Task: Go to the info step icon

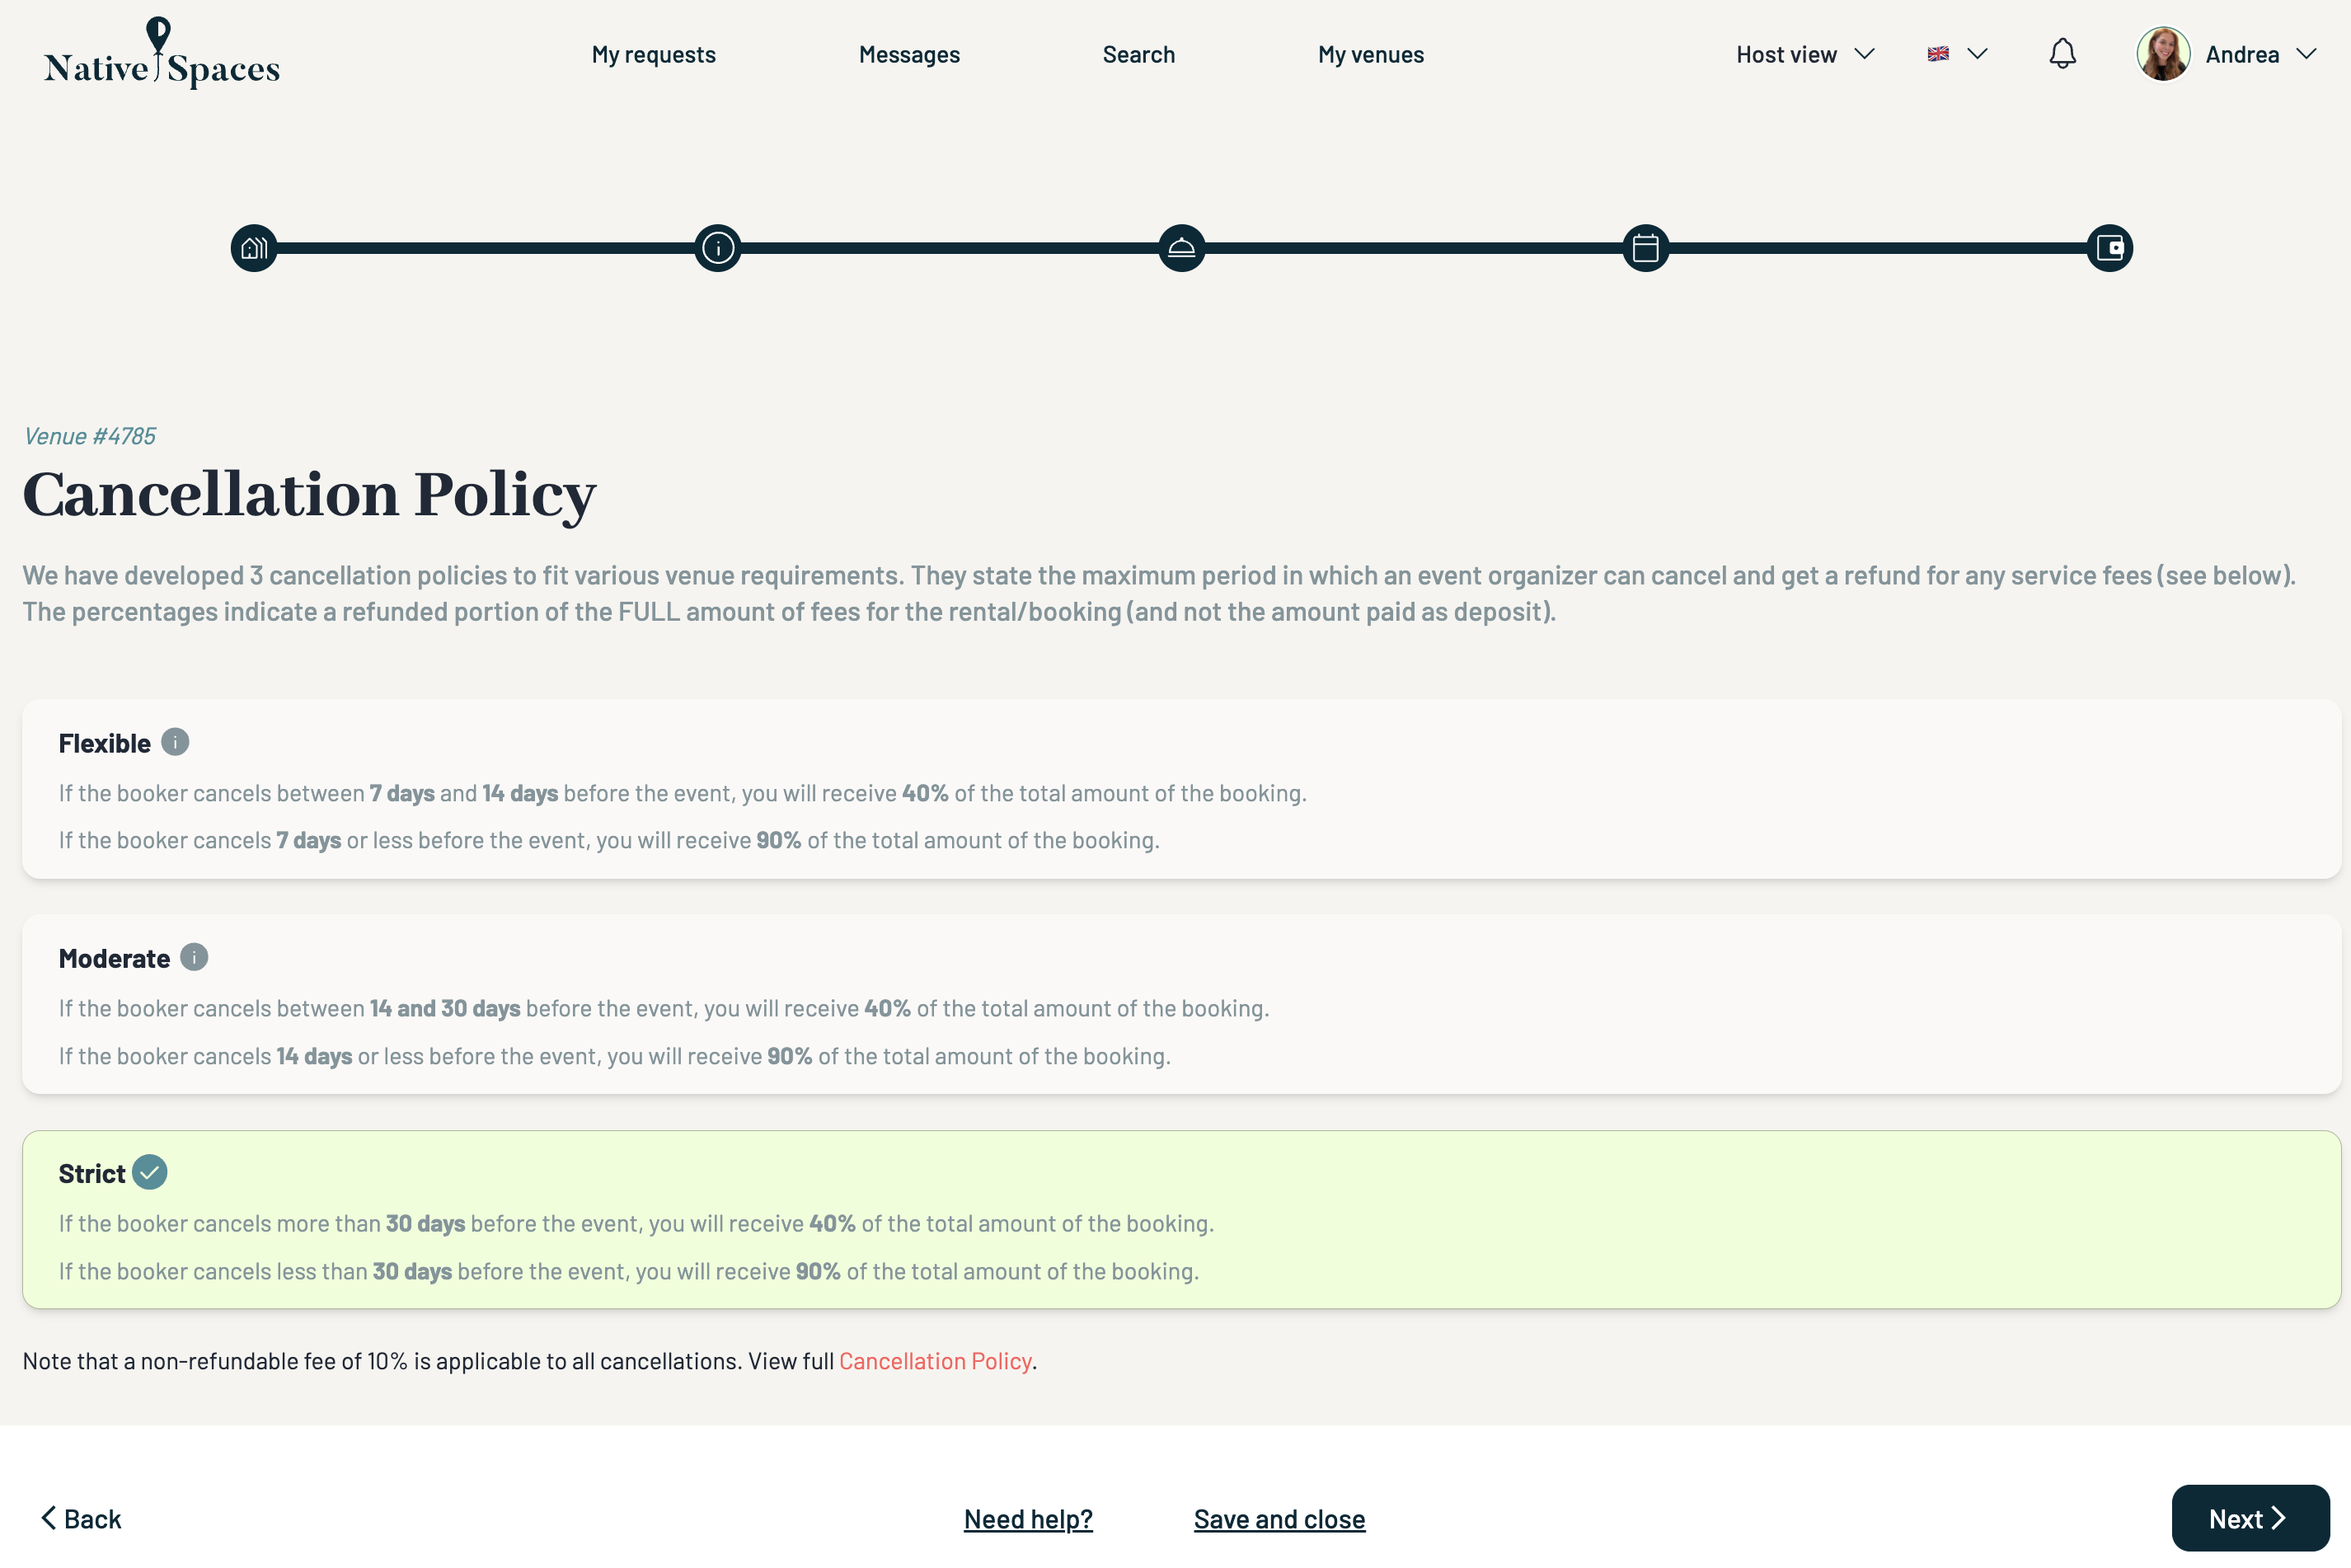Action: tap(718, 248)
